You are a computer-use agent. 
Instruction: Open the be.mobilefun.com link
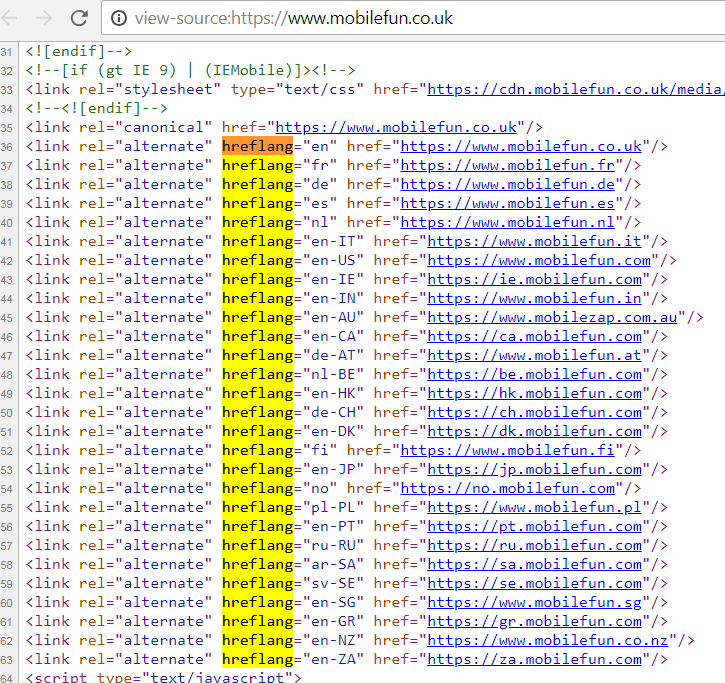point(535,374)
